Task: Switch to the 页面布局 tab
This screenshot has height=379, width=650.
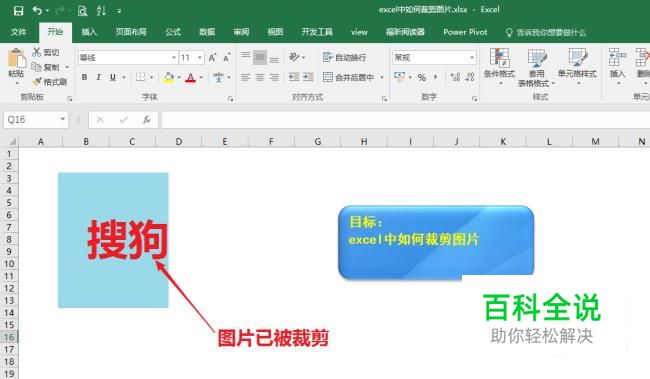Action: pyautogui.click(x=131, y=32)
